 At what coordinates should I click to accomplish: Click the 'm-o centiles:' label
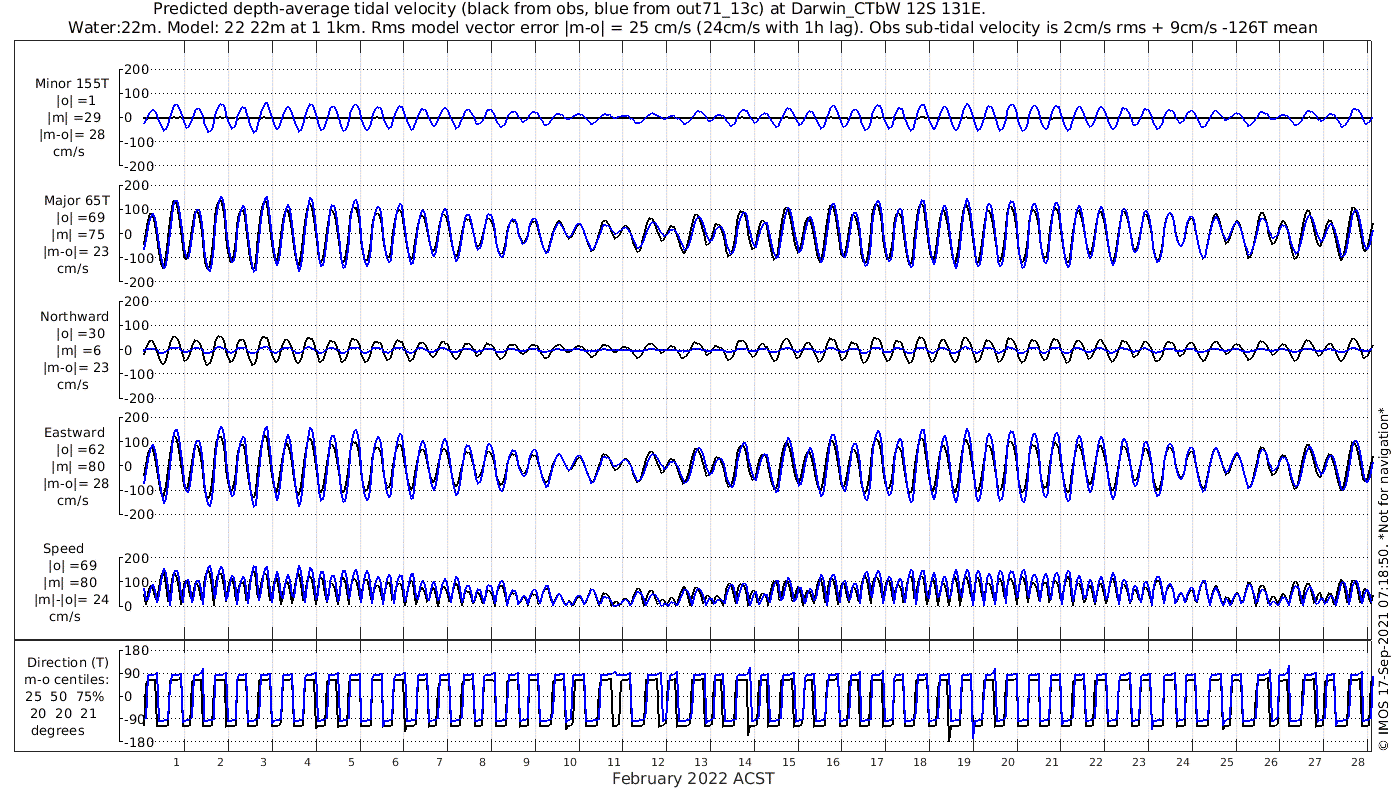pos(66,679)
